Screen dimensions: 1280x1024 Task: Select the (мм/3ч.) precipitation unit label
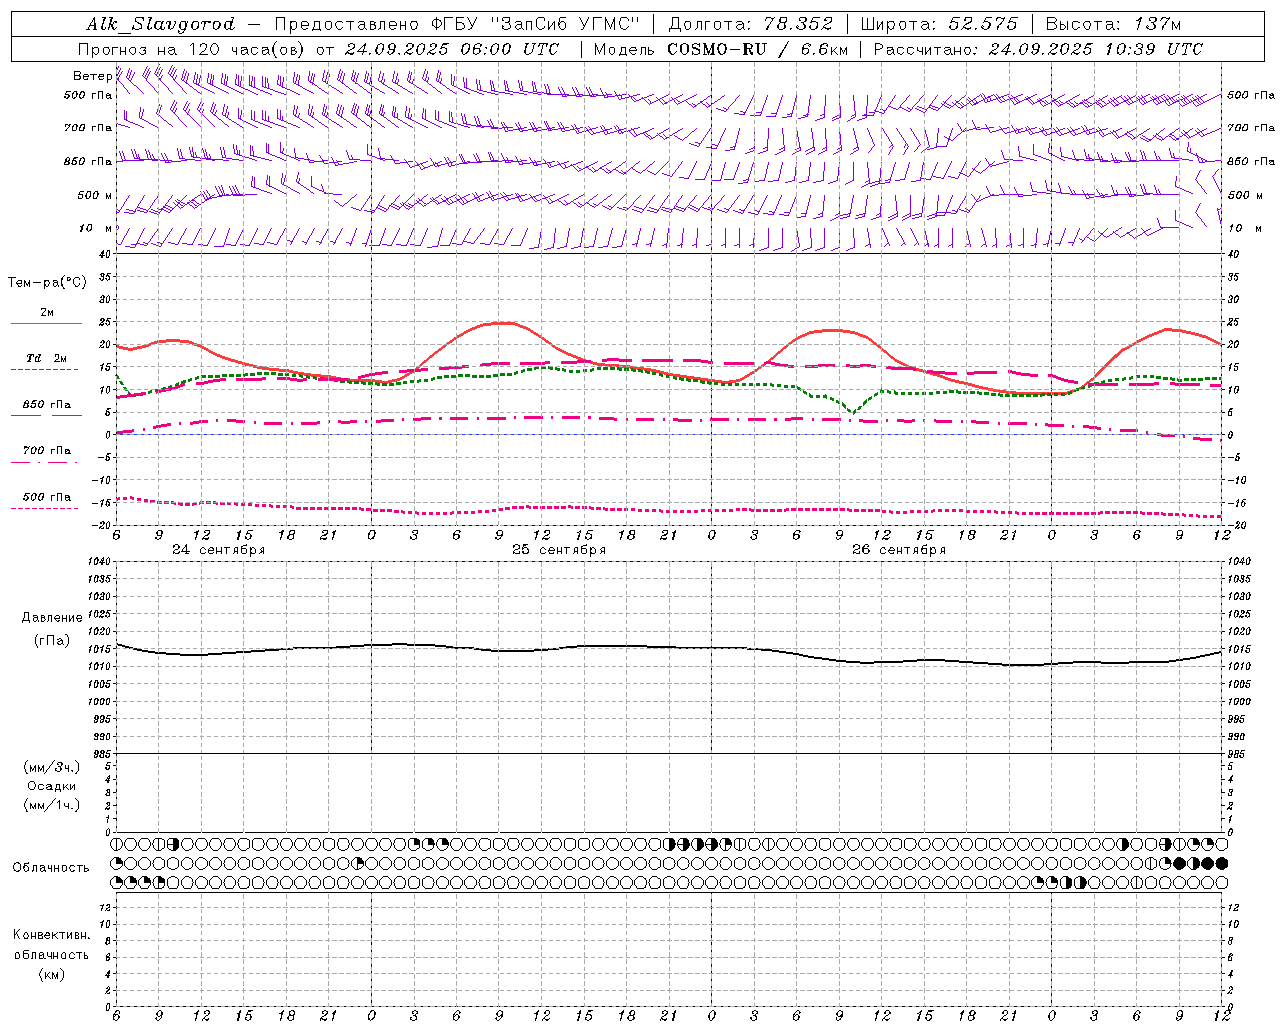[x=52, y=767]
